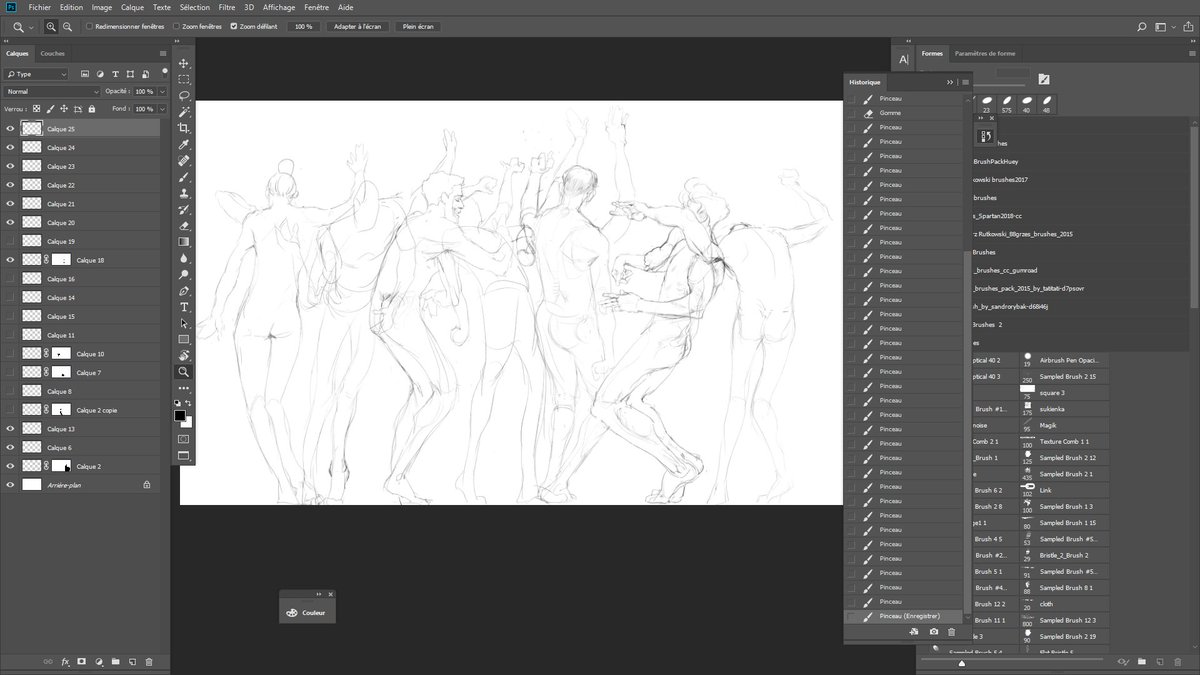Open the Filtre menu
Viewport: 1200px width, 675px height.
coord(227,7)
